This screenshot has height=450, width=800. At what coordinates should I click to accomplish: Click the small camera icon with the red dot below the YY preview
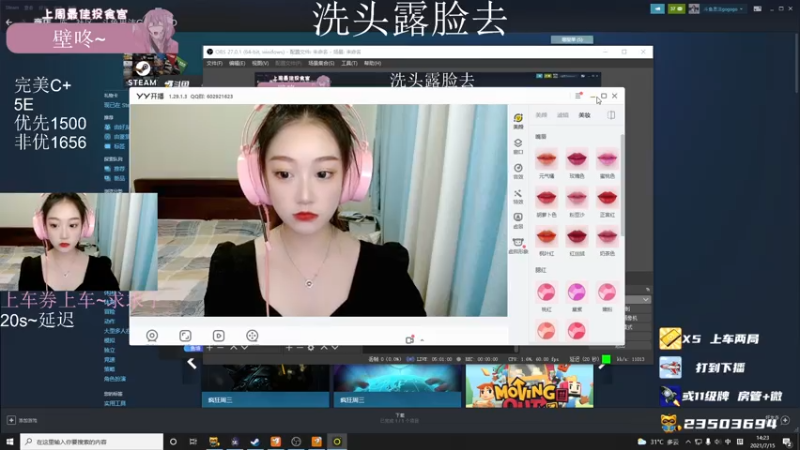point(410,339)
